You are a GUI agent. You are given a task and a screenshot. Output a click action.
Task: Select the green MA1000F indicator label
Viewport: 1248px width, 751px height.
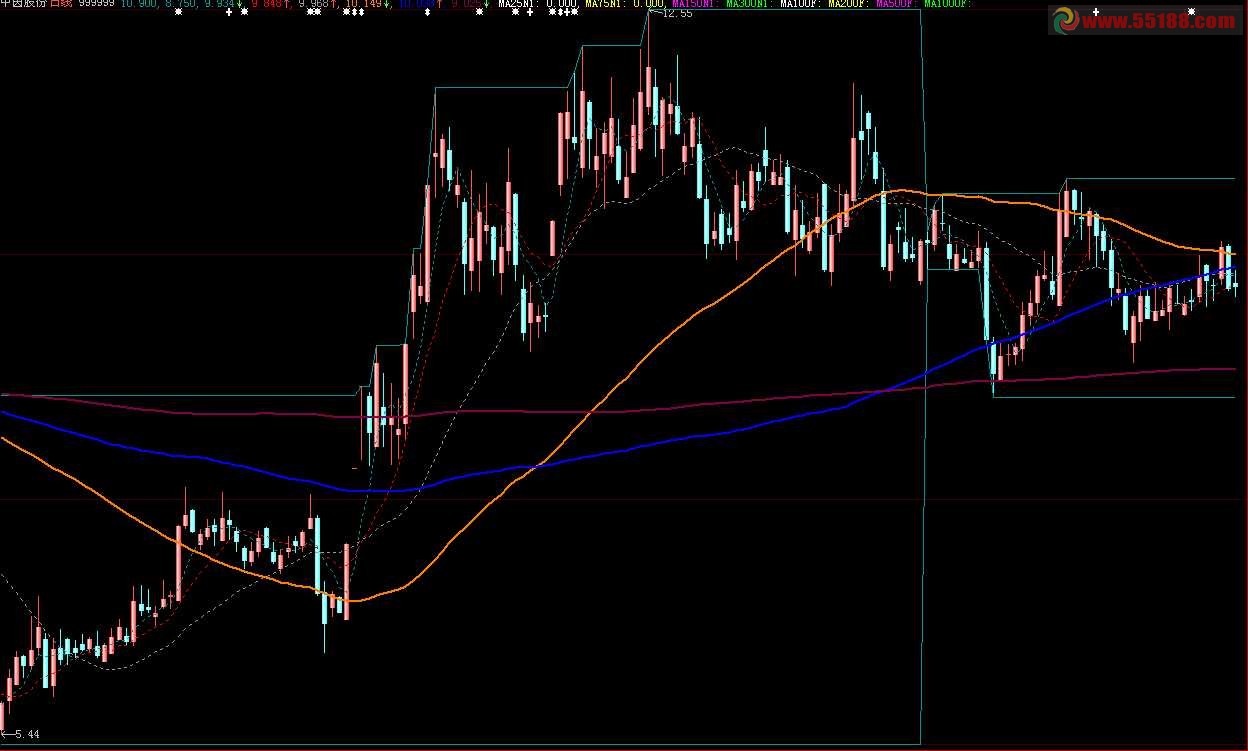[947, 4]
